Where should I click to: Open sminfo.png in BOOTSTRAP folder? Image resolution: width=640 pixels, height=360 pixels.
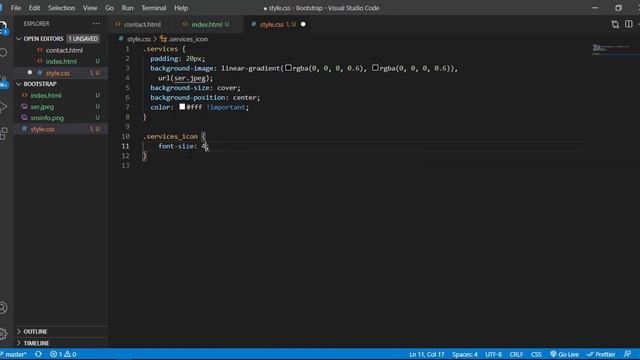coord(47,118)
